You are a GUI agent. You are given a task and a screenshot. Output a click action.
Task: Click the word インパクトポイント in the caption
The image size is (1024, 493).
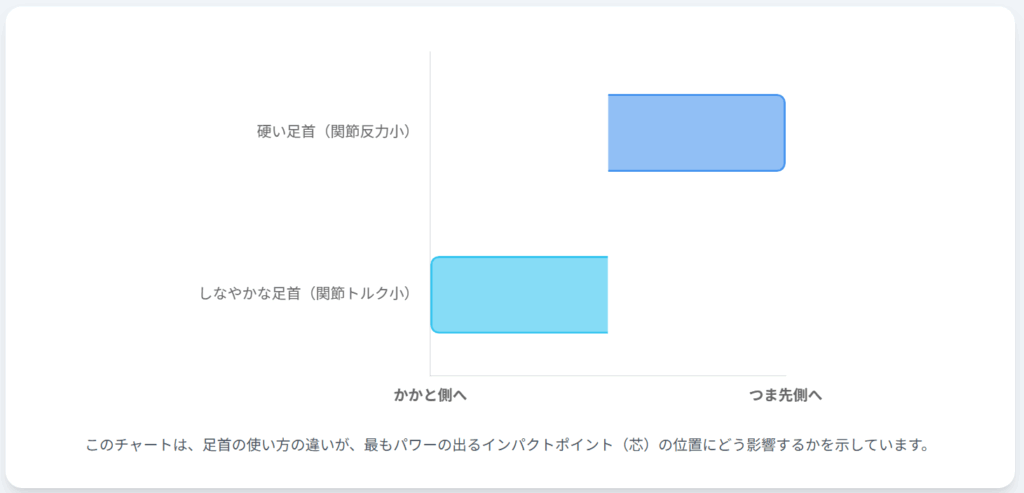click(549, 444)
